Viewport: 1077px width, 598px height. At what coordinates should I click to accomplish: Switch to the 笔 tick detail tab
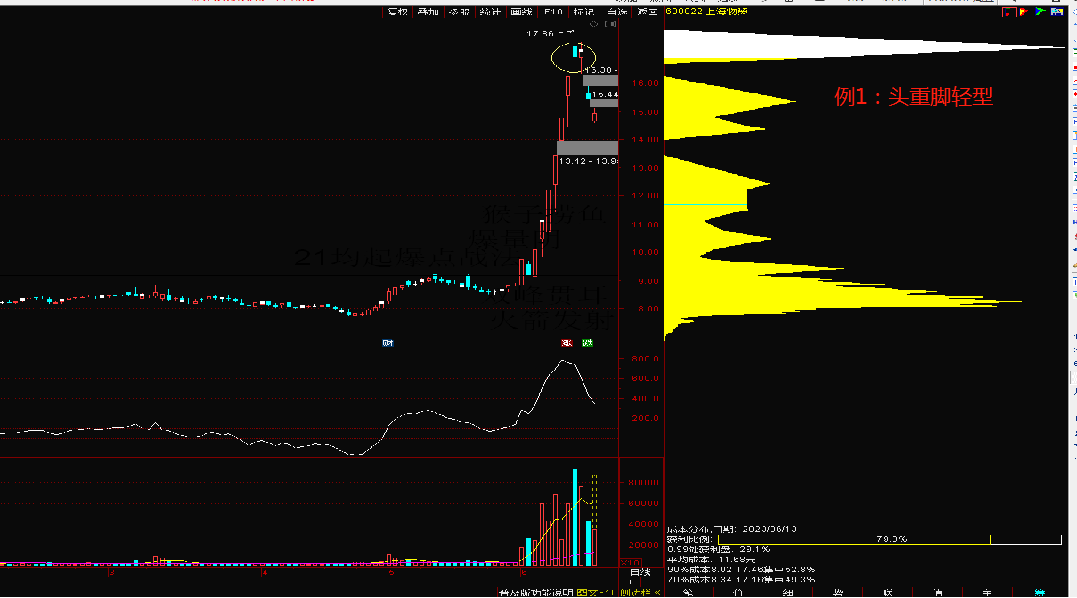point(686,593)
